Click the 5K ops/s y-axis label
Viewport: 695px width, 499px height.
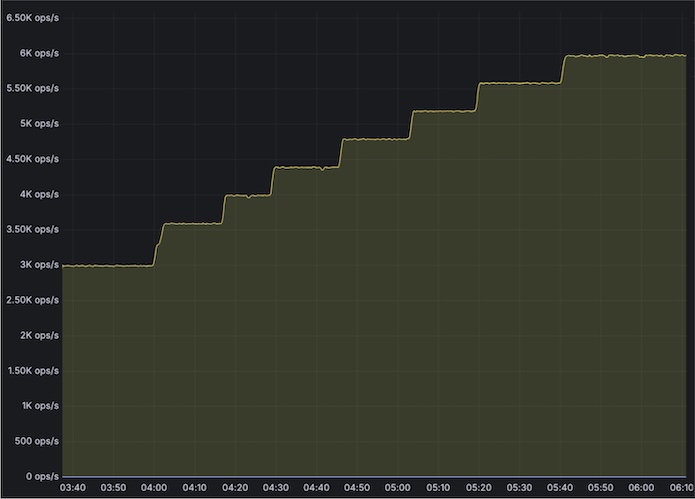click(x=38, y=124)
